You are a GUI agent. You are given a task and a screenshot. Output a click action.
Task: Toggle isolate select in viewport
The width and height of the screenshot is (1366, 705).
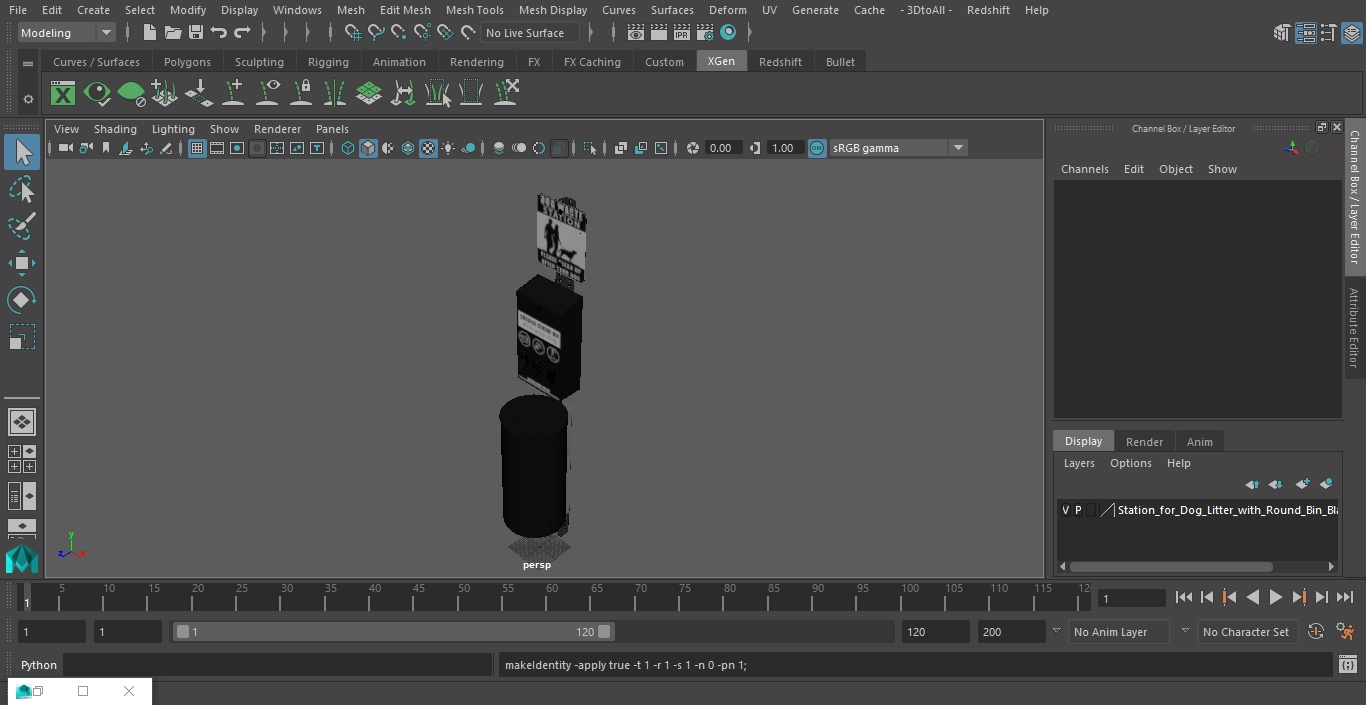coord(590,148)
